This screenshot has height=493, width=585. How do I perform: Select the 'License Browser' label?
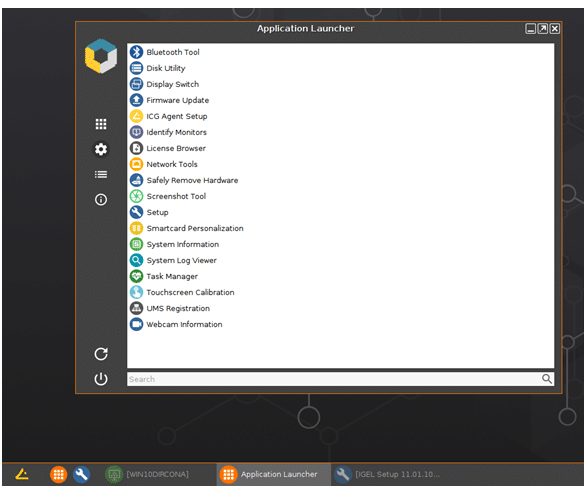pos(176,149)
